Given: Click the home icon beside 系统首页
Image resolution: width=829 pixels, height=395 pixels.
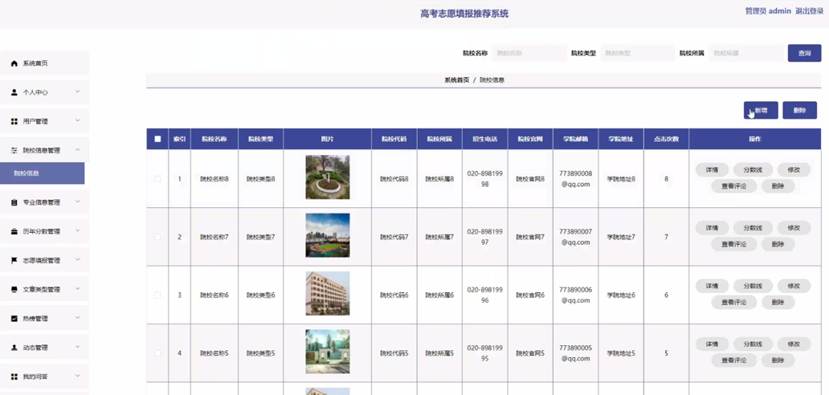Looking at the screenshot, I should click(x=14, y=63).
